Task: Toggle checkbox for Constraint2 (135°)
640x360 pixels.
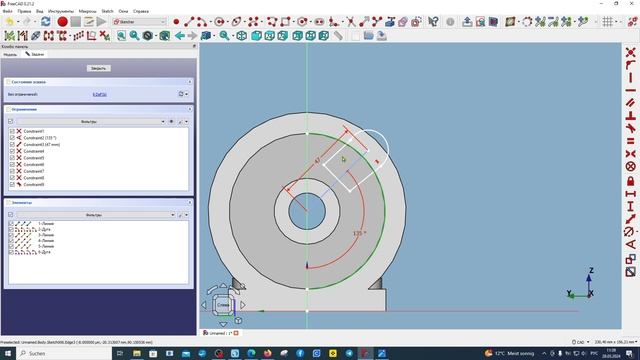Action: coord(12,138)
